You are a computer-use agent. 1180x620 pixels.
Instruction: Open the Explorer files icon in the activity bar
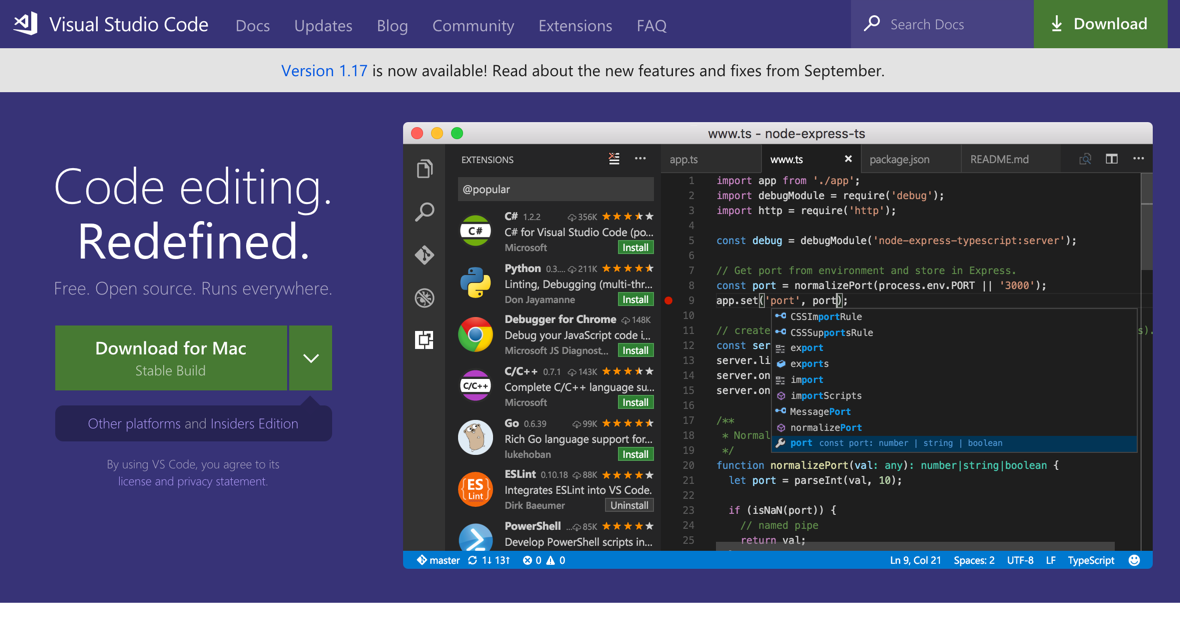tap(424, 169)
